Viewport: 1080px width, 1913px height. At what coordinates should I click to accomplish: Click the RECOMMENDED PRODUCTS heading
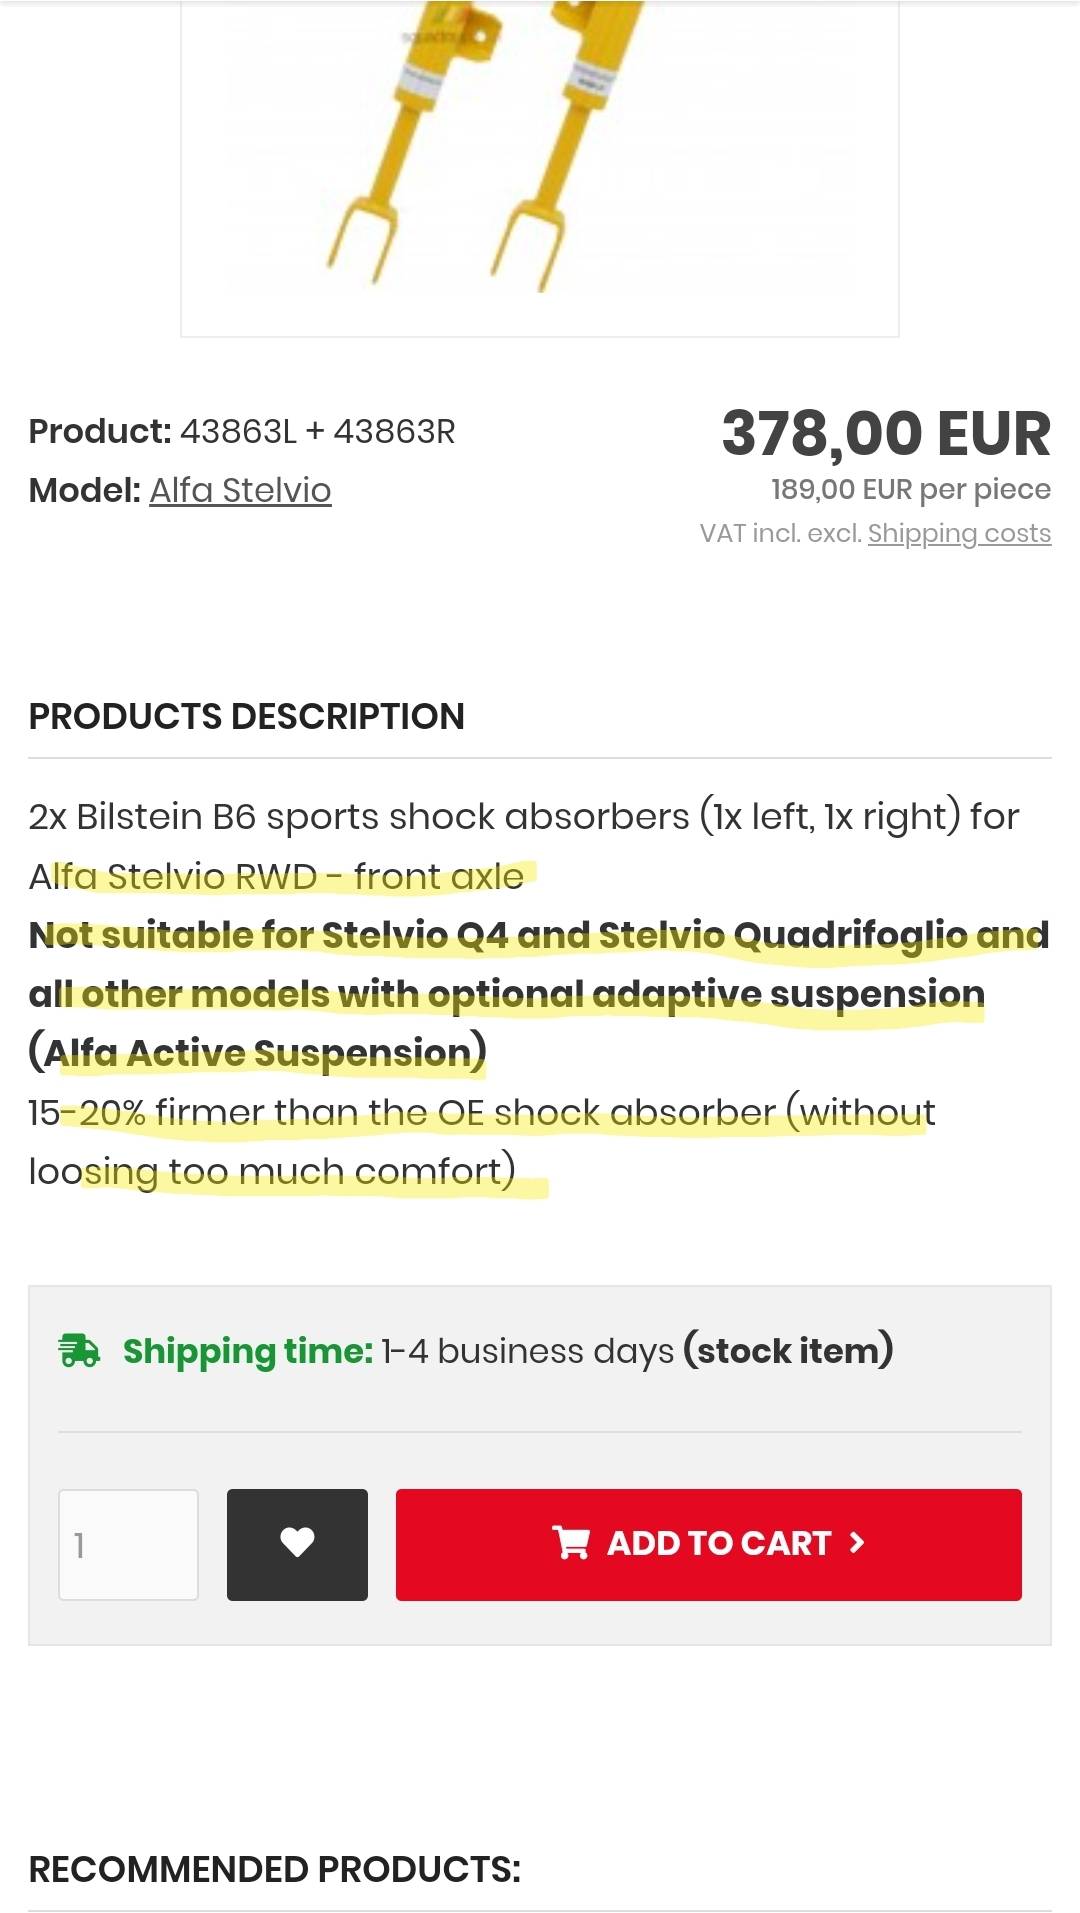click(274, 1869)
